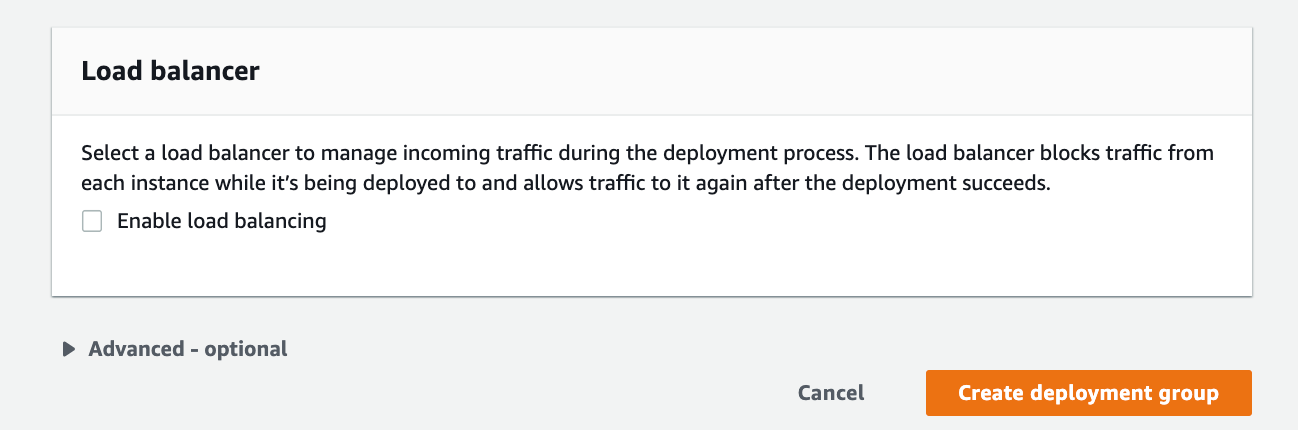Click the triangle arrow beside Advanced
The image size is (1298, 430).
[x=69, y=349]
